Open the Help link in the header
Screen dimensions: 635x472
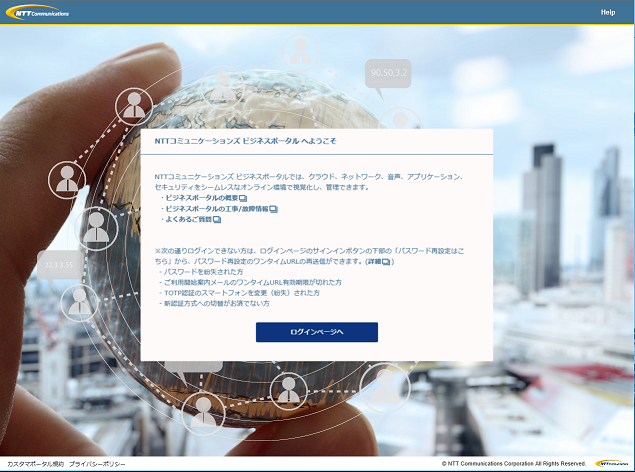607,12
